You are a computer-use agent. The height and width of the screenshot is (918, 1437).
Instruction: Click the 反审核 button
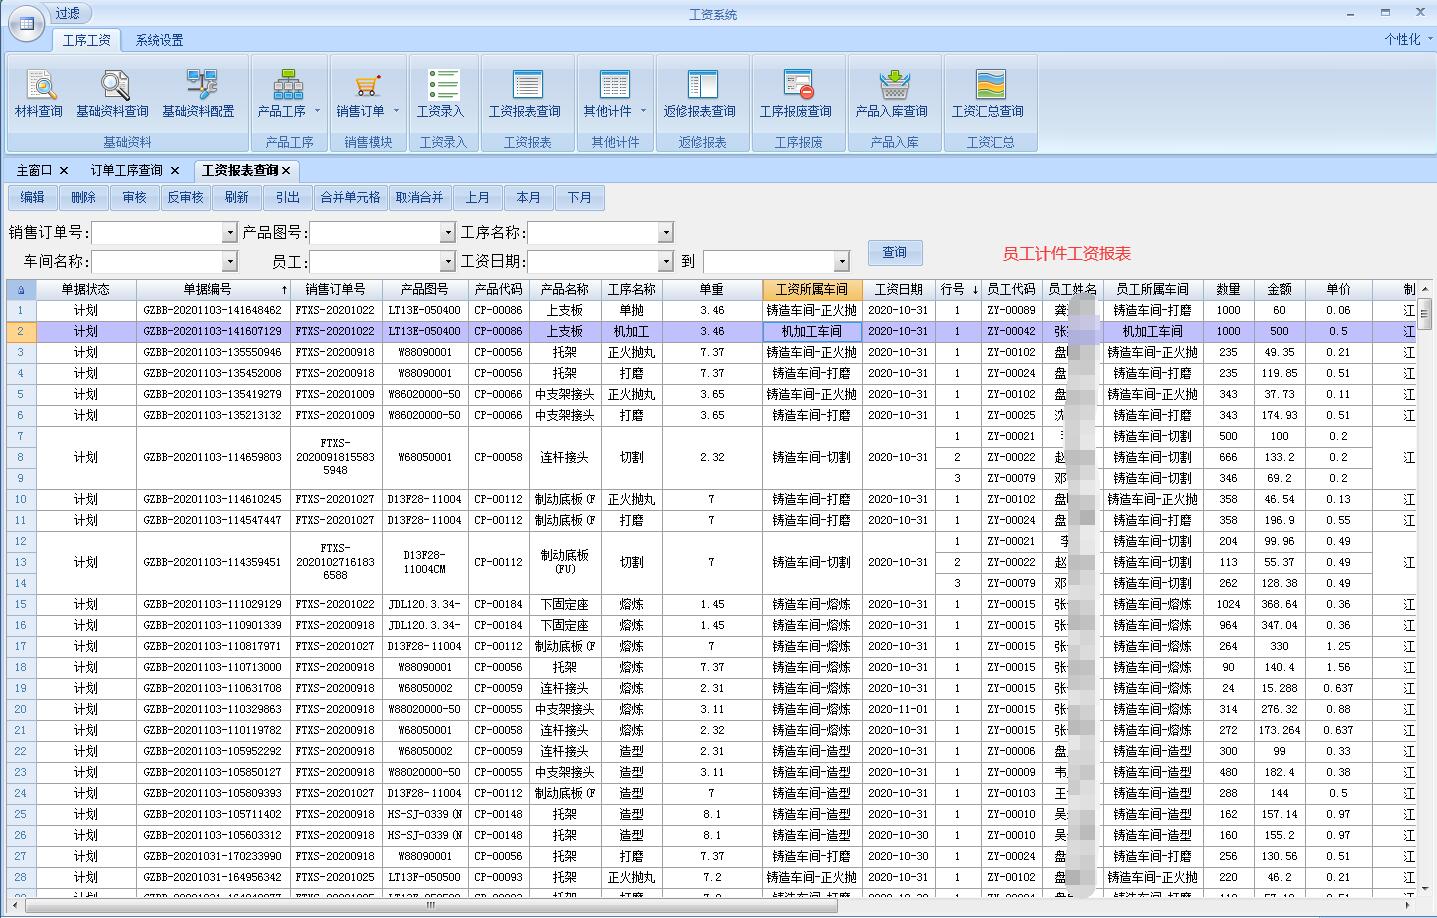tap(186, 198)
